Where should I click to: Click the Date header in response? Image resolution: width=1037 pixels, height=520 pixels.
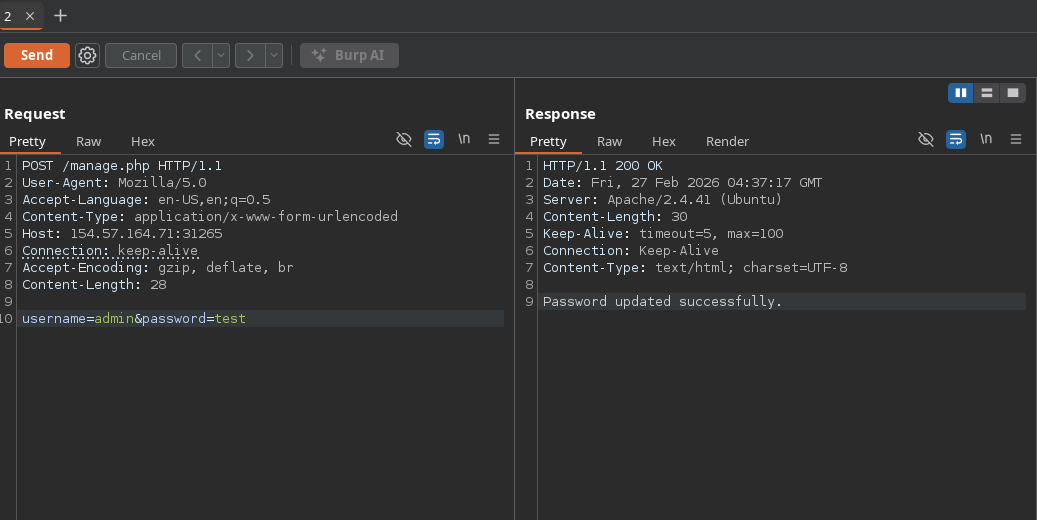coord(683,183)
